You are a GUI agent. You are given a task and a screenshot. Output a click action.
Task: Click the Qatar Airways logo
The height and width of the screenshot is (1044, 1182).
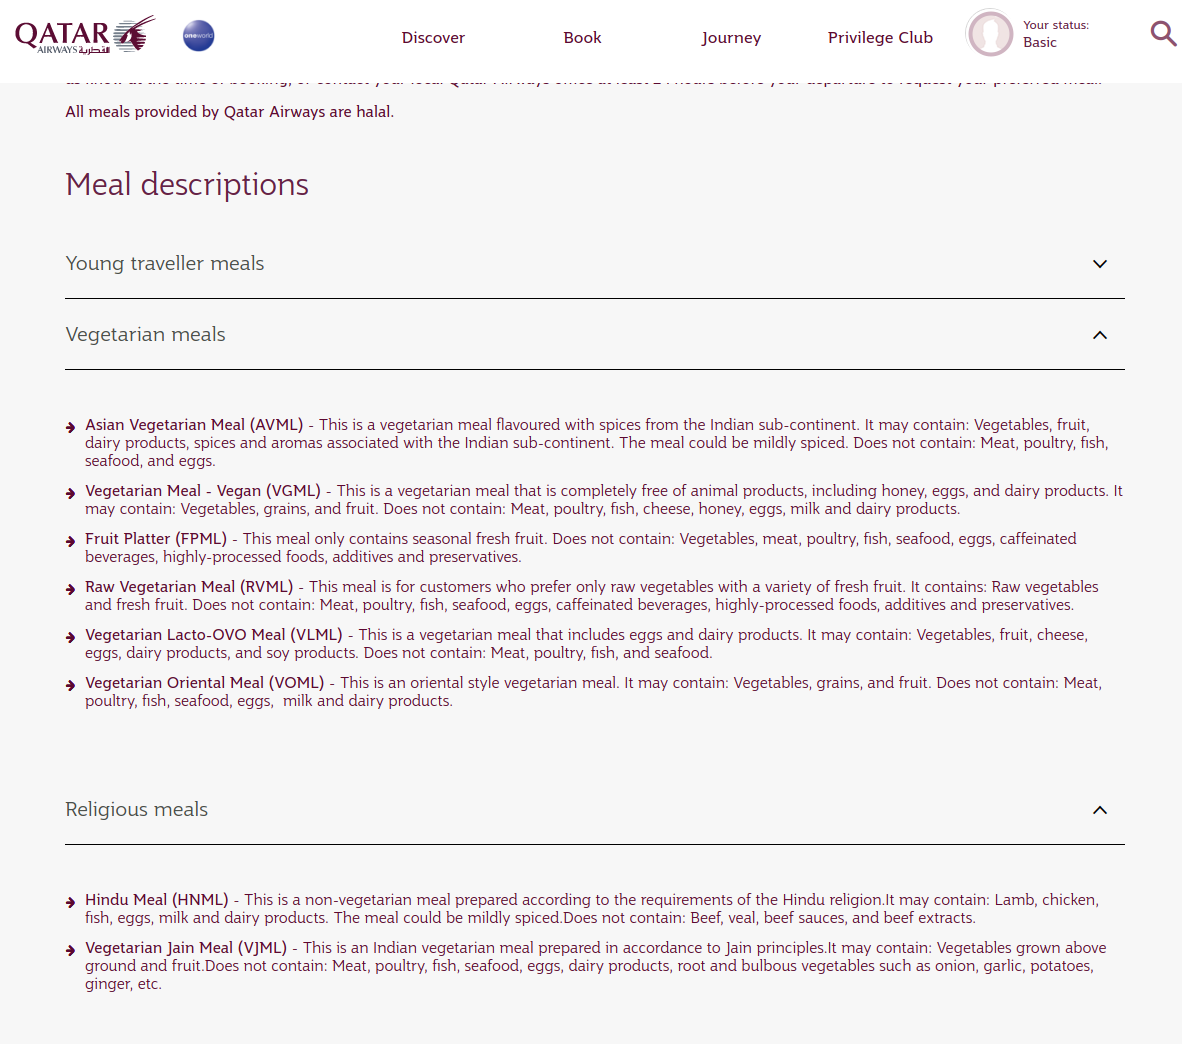(x=85, y=35)
